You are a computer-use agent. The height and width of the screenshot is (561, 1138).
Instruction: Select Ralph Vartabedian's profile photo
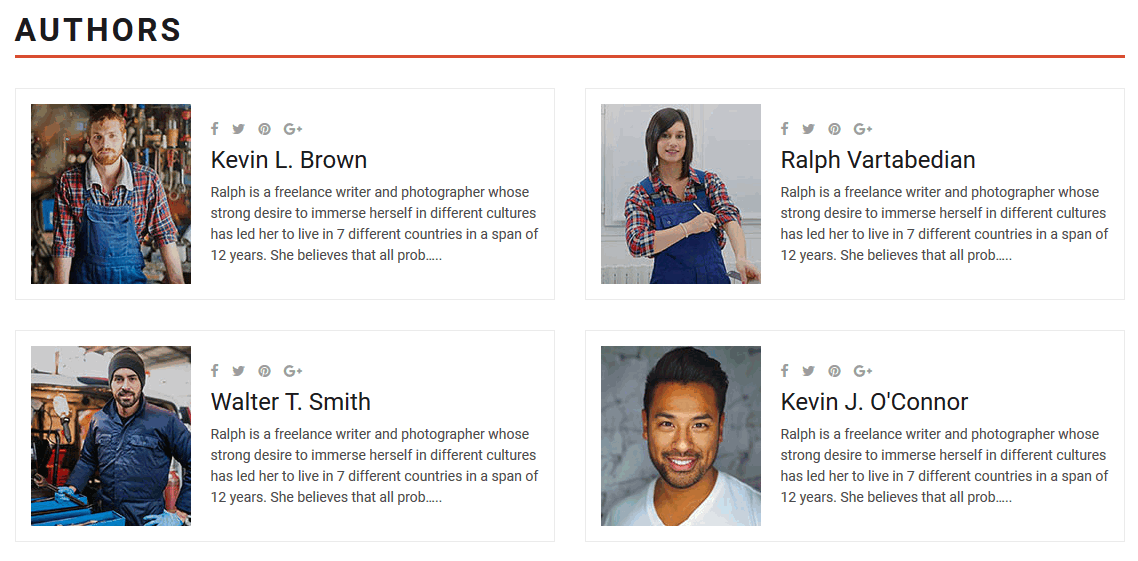pos(681,194)
